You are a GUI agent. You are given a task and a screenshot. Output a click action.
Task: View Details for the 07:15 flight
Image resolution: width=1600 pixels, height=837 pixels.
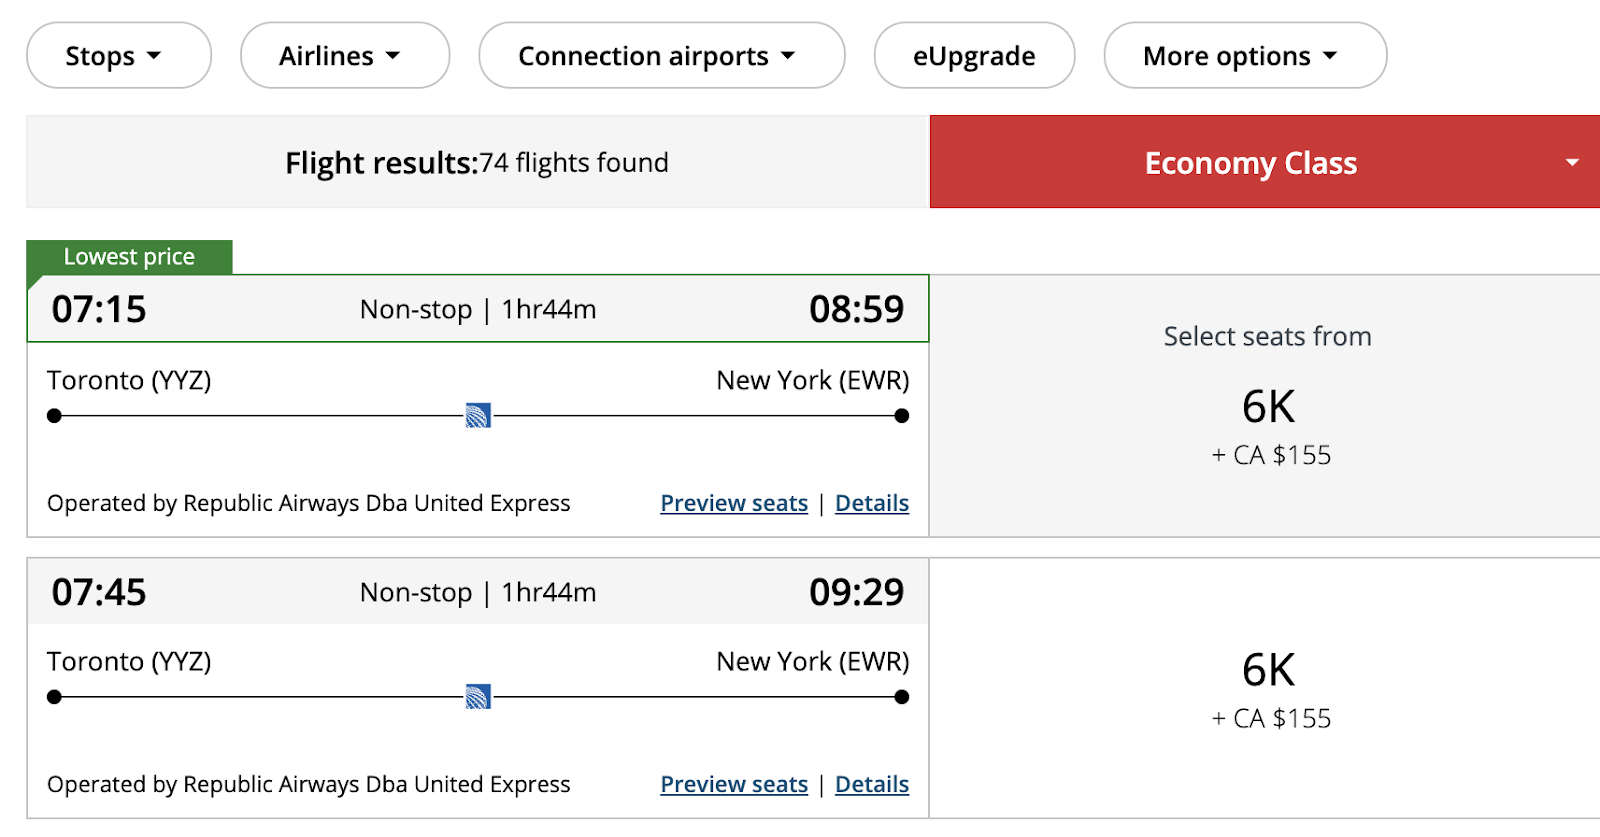click(872, 504)
